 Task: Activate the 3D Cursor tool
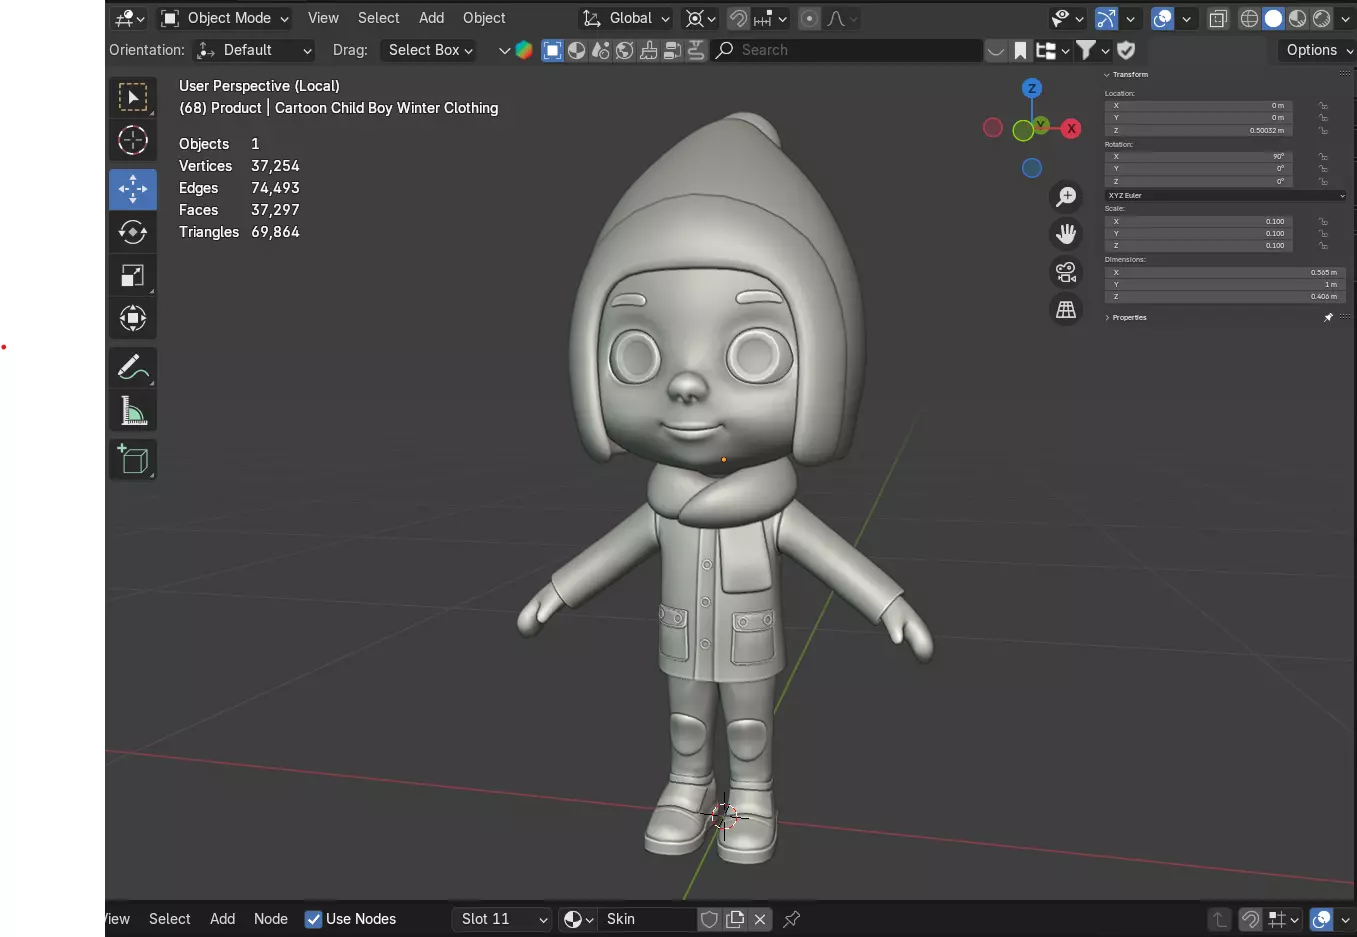click(133, 141)
